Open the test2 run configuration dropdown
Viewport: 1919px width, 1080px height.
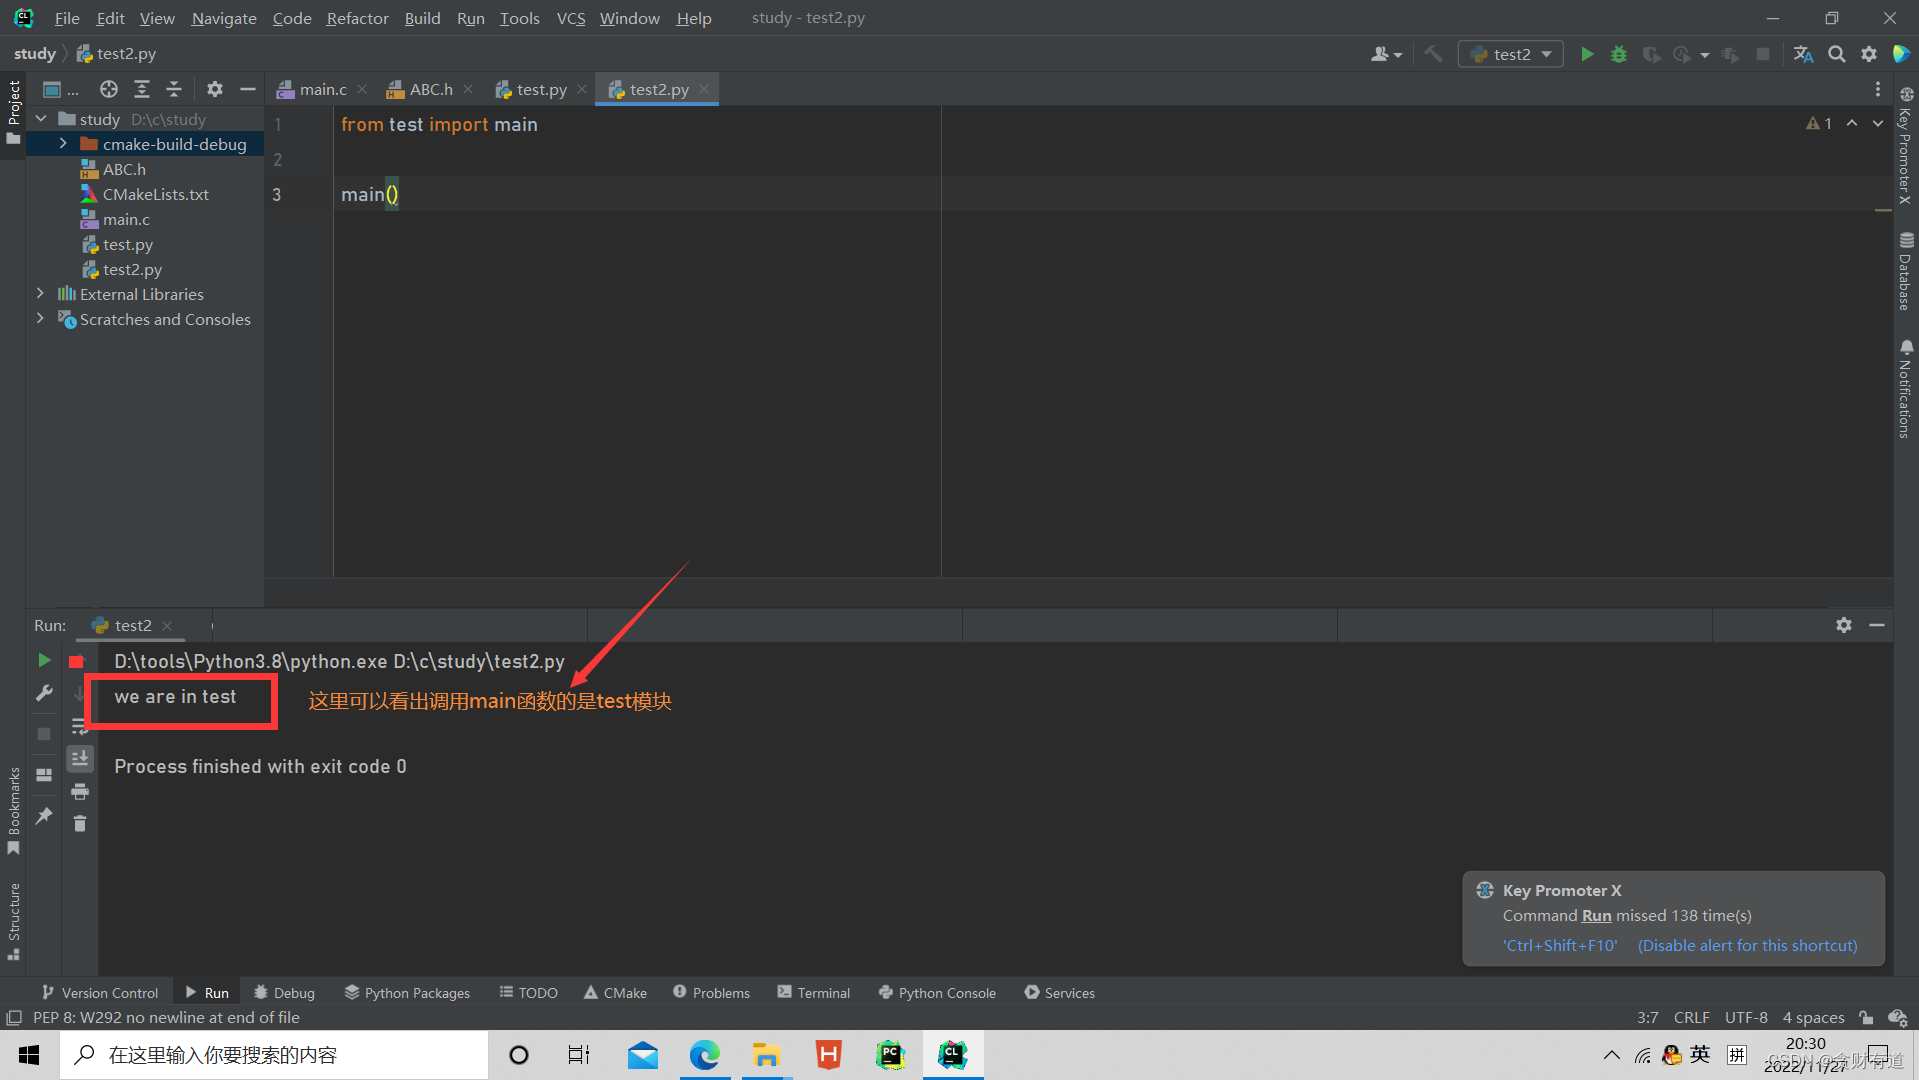point(1511,54)
